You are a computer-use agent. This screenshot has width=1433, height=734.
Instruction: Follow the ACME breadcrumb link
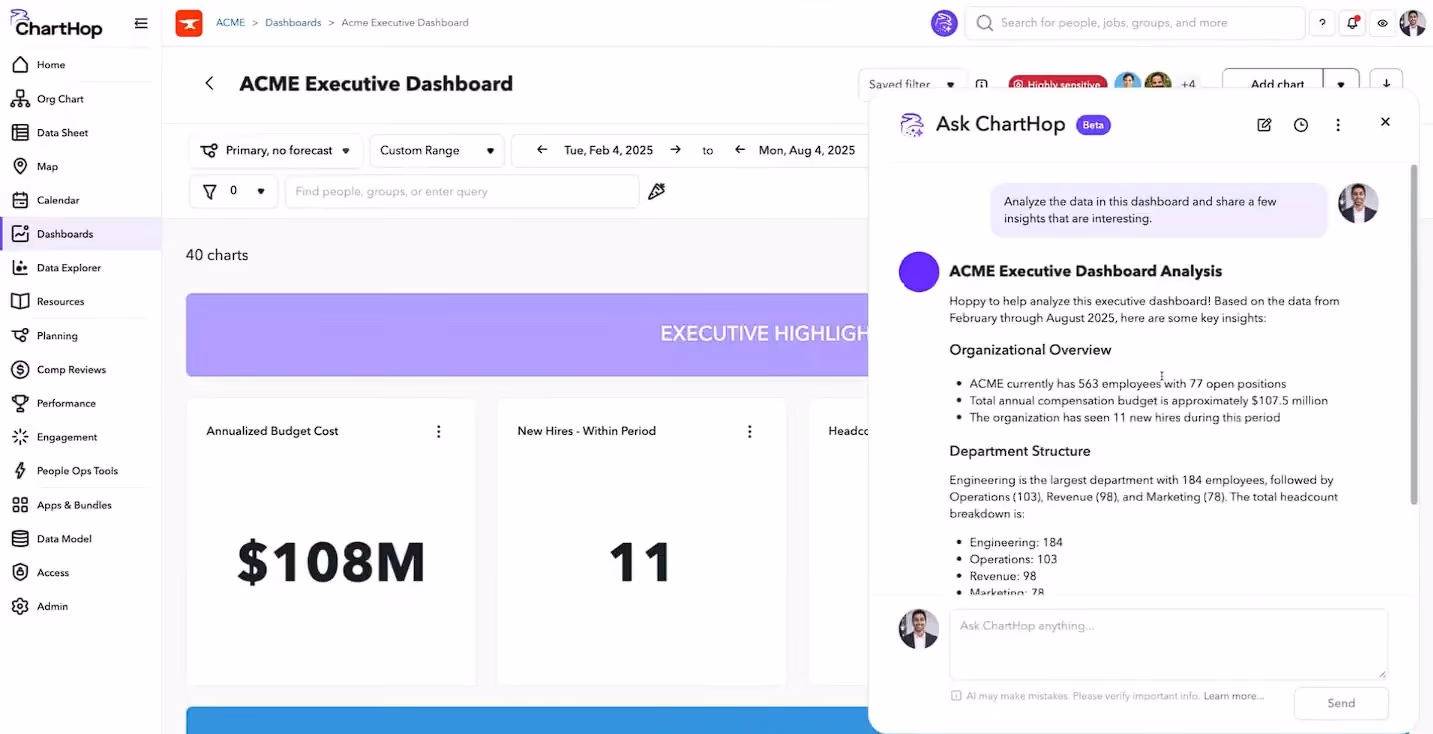coord(230,22)
